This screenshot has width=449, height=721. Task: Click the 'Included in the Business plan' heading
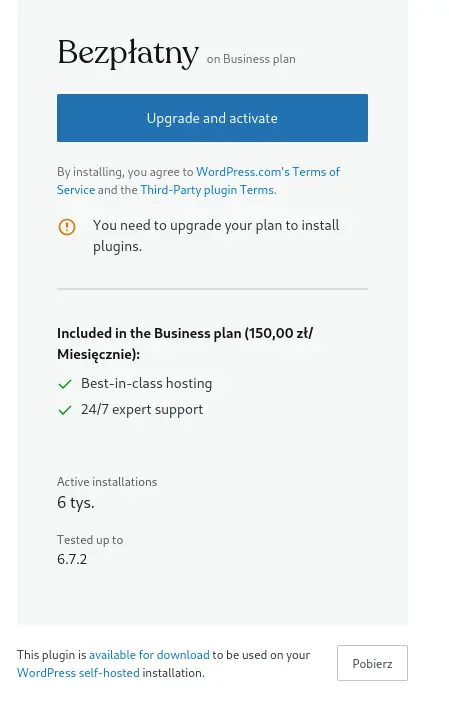point(184,343)
